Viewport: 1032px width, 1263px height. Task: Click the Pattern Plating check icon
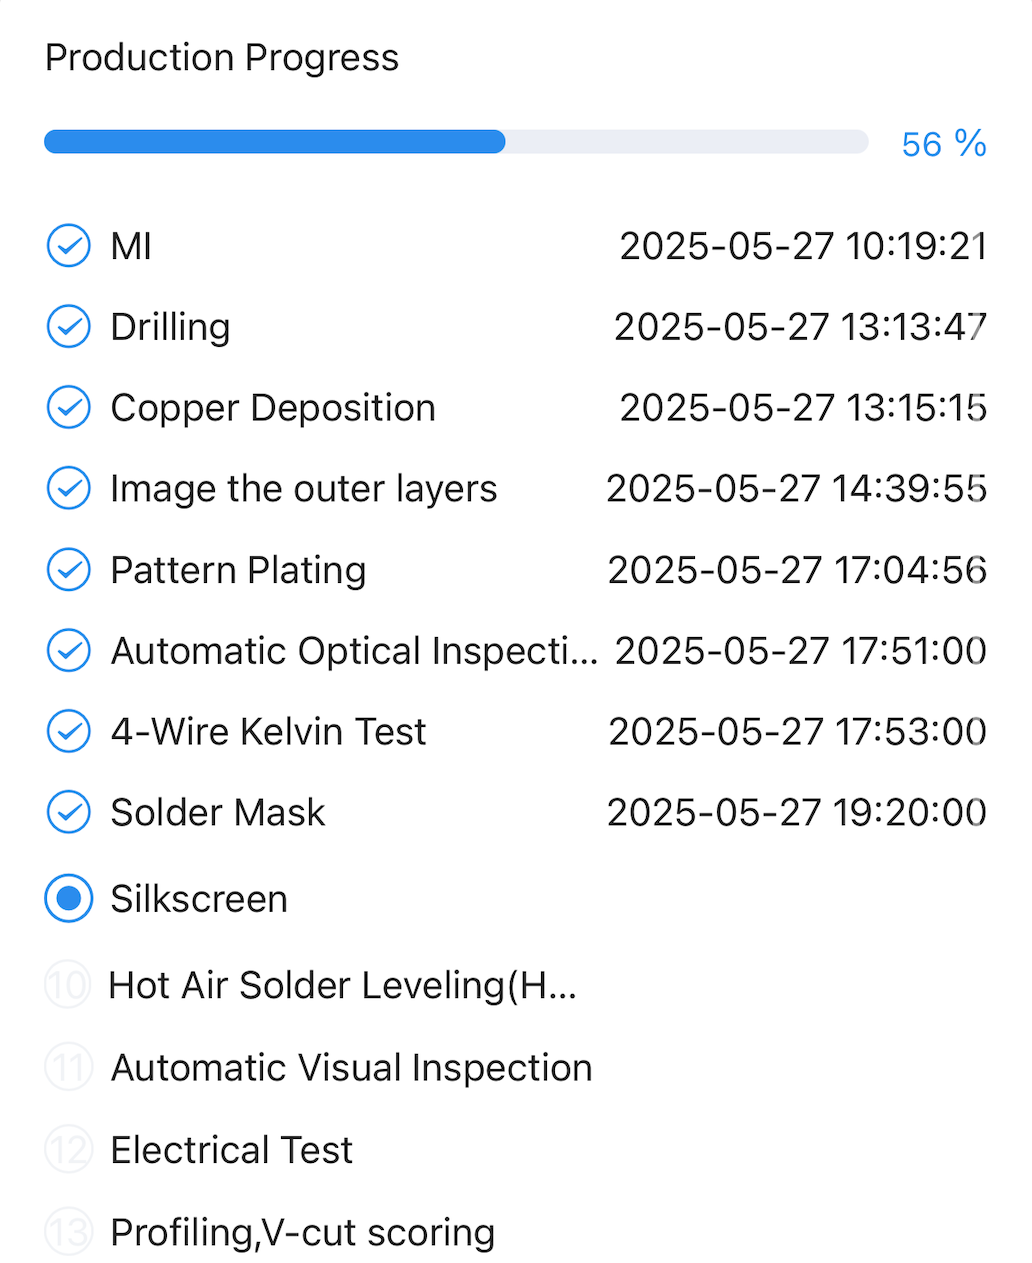coord(69,570)
